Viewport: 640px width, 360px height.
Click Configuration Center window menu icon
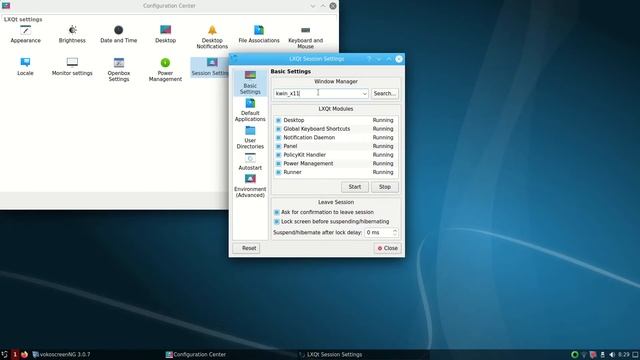click(6, 5)
